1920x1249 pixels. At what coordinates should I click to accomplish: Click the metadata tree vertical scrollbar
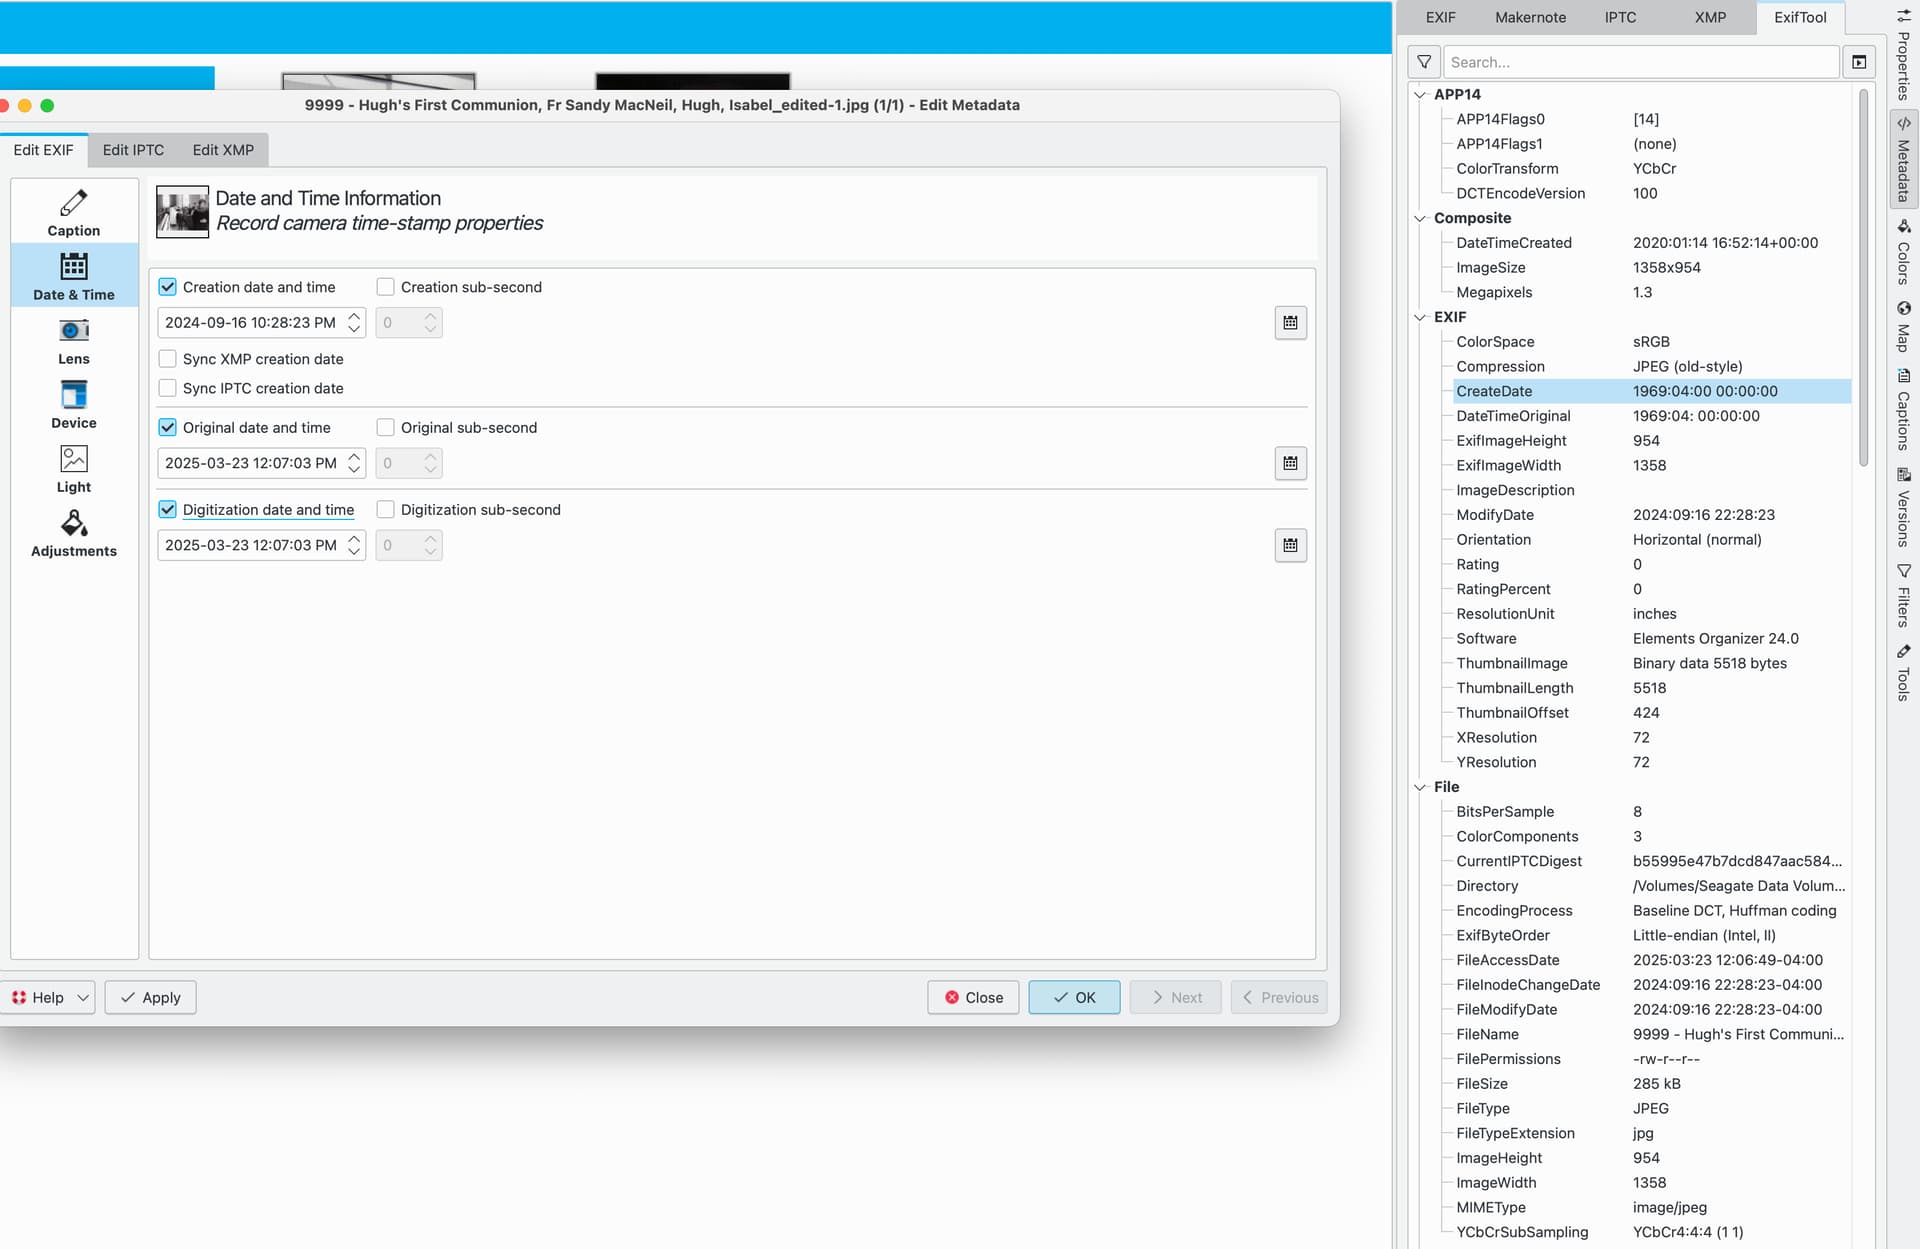(x=1863, y=278)
